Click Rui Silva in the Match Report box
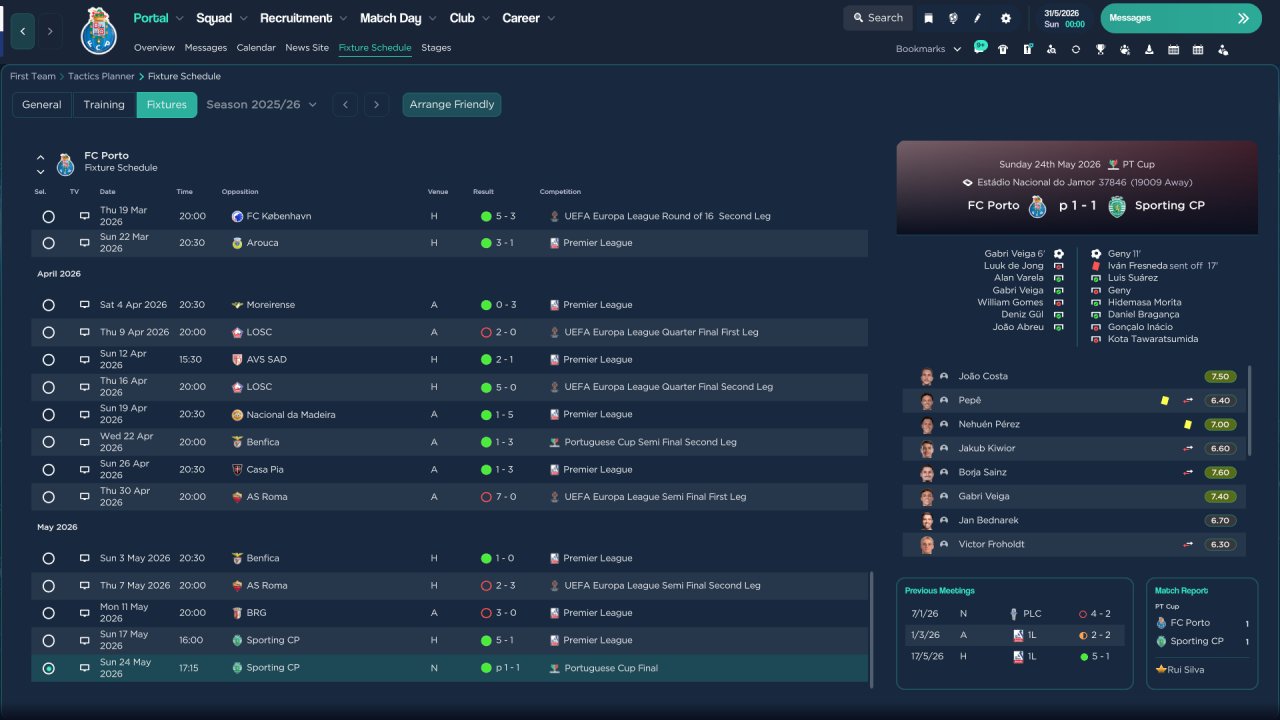Screen dimensions: 1280x720 1186,670
